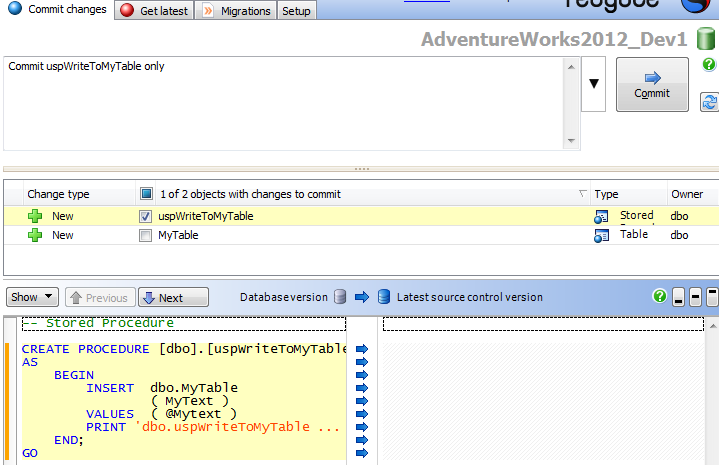Click the diff arrow next to INSERT line
Viewport: 719px width, 465px height.
(x=362, y=388)
